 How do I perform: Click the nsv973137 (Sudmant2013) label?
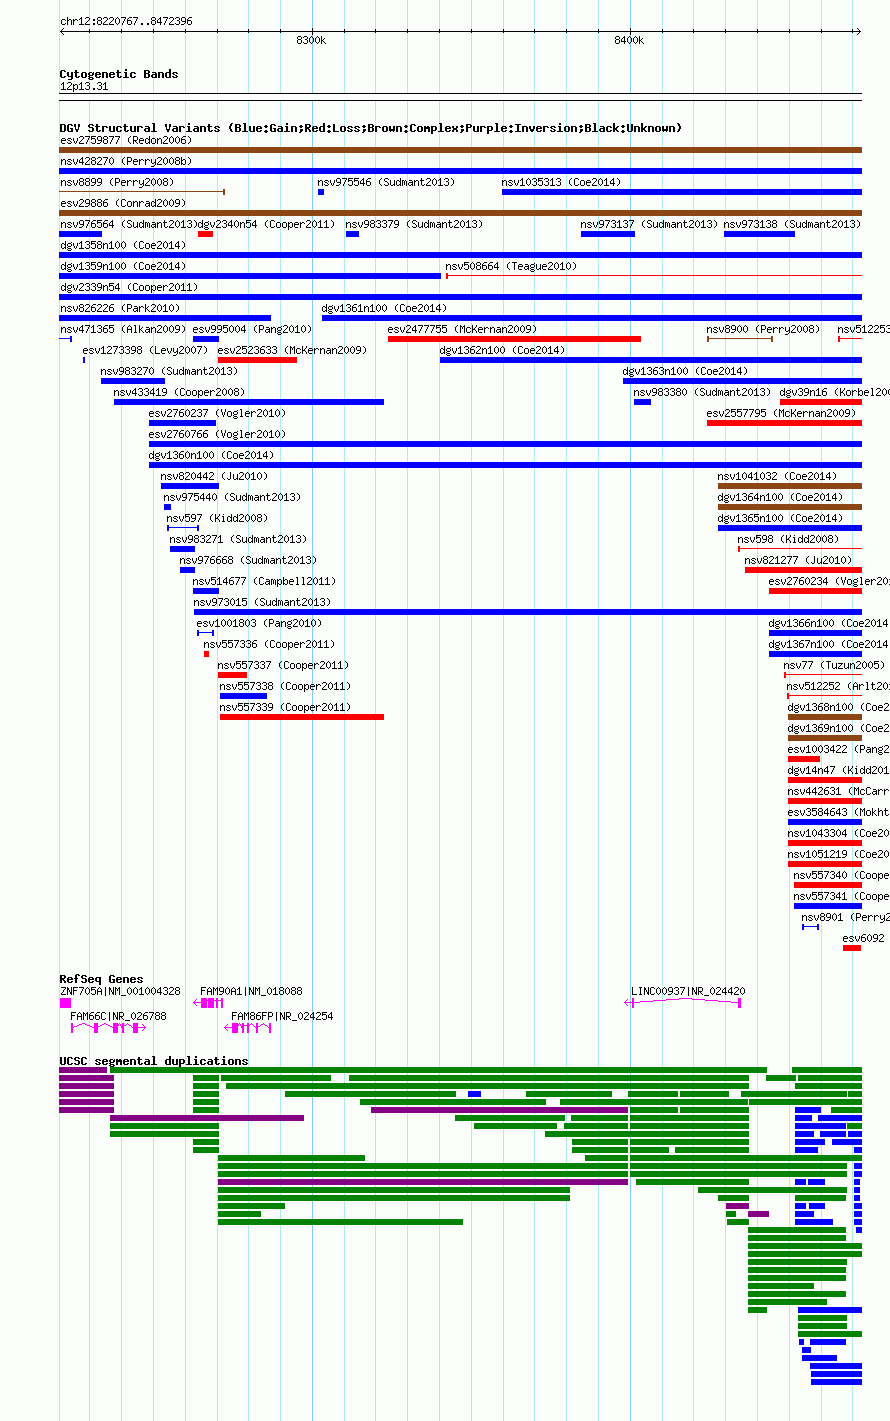click(x=649, y=224)
